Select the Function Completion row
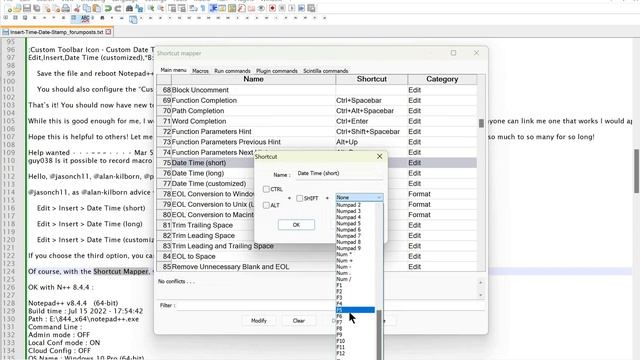The image size is (640, 360). (x=317, y=100)
